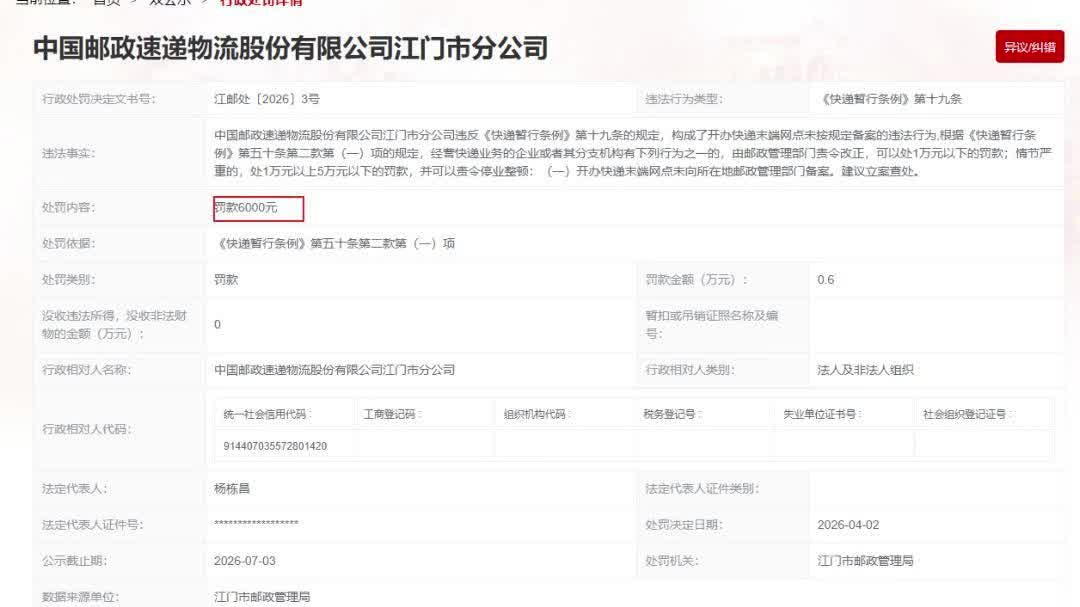
Task: Select the penalty decision date 2026-04-02
Action: 848,525
